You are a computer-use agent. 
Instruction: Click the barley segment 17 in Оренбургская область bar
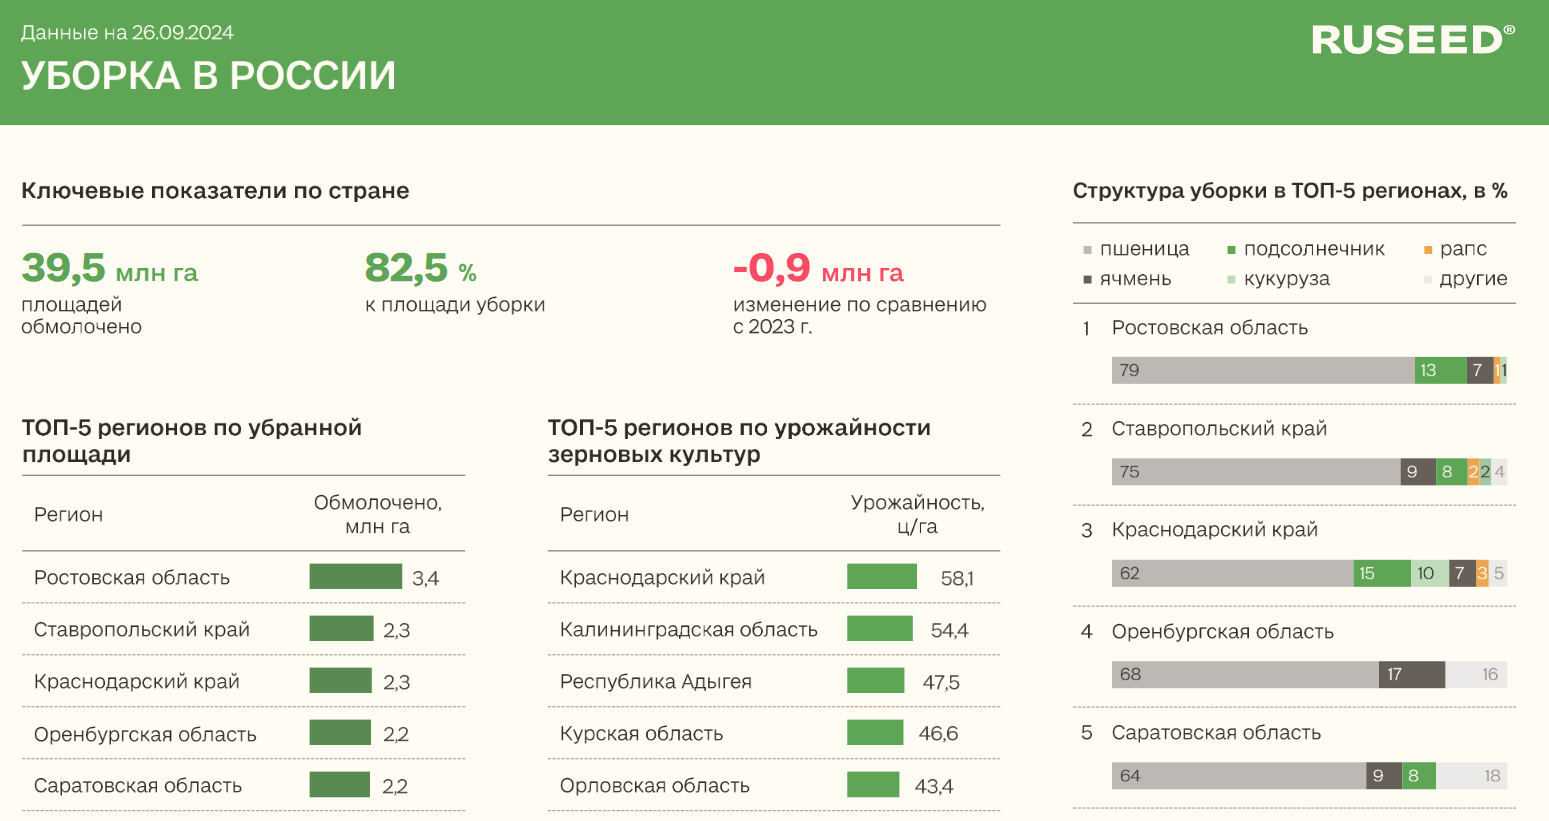pos(1411,675)
